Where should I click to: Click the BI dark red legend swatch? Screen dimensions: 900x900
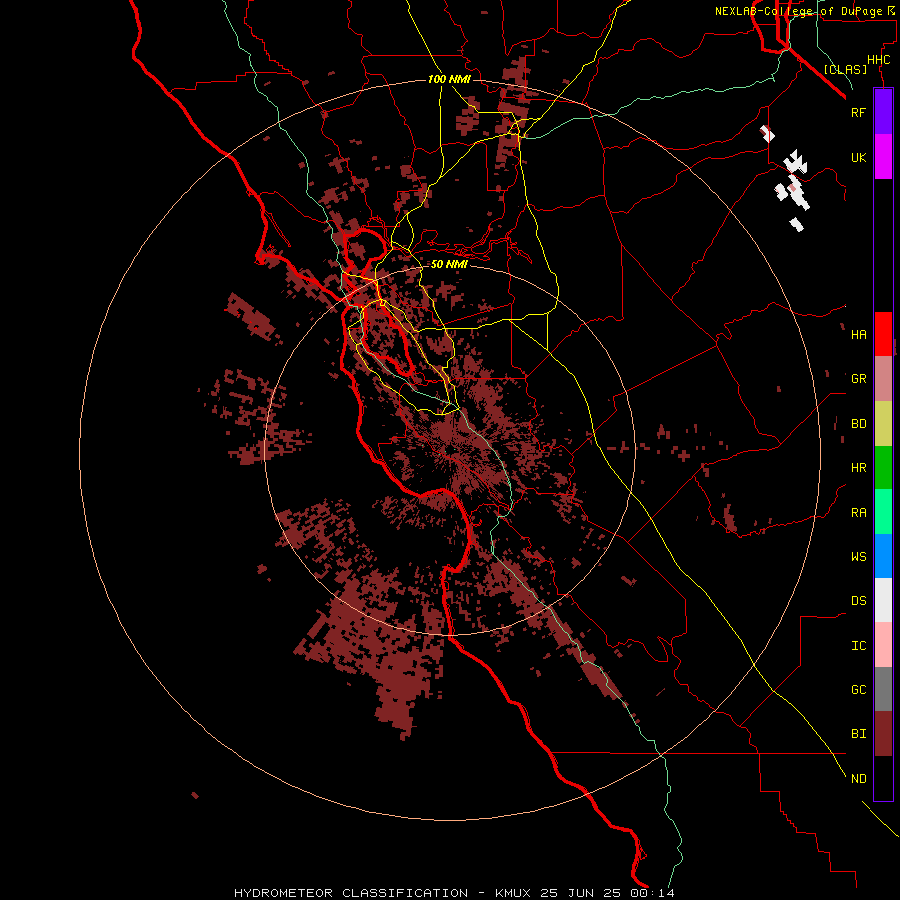click(883, 734)
